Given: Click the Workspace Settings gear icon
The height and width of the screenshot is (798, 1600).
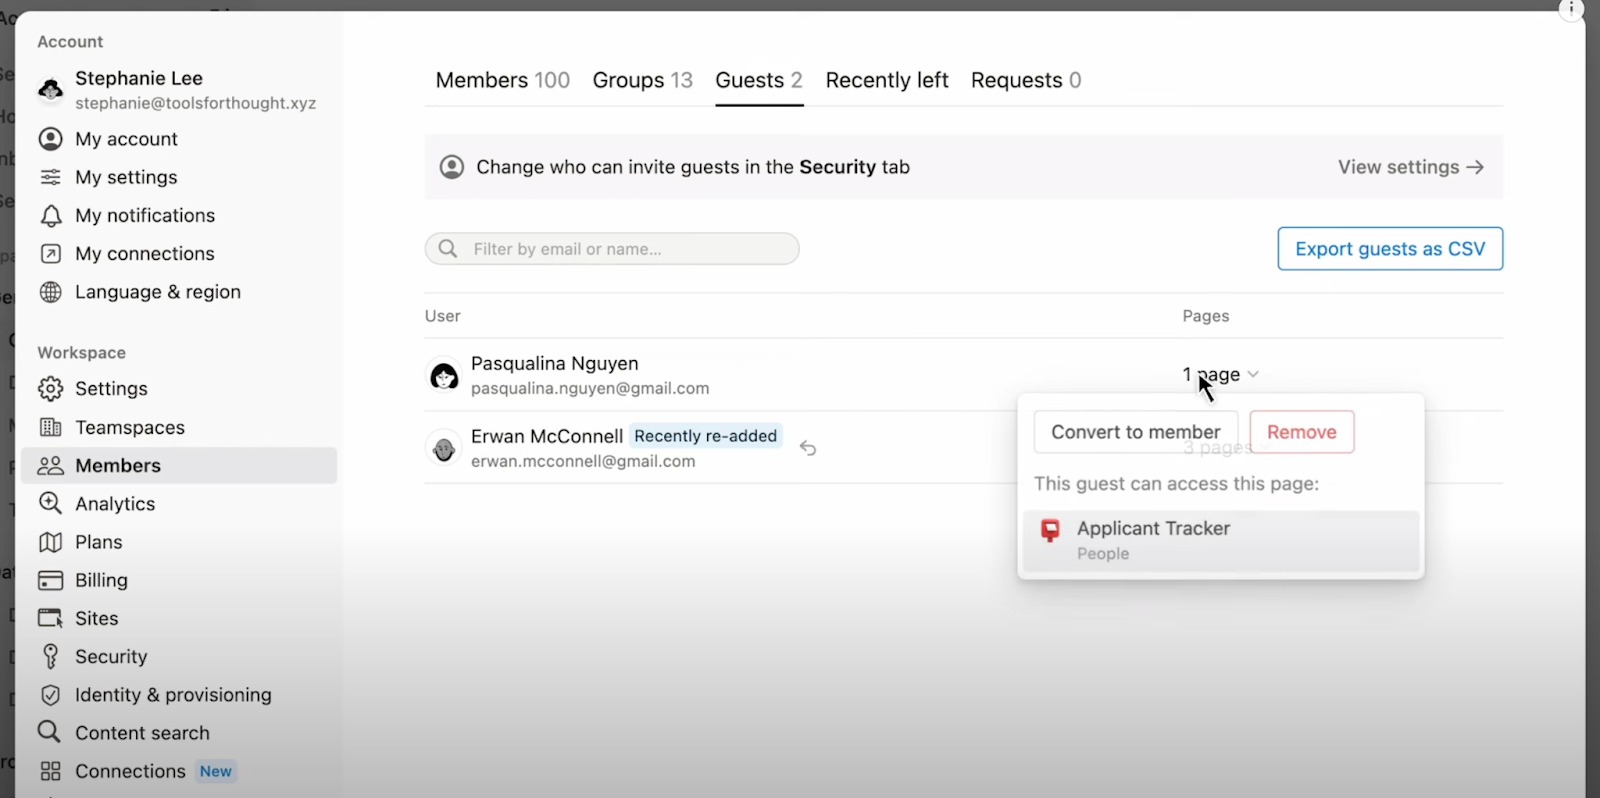Looking at the screenshot, I should 51,389.
